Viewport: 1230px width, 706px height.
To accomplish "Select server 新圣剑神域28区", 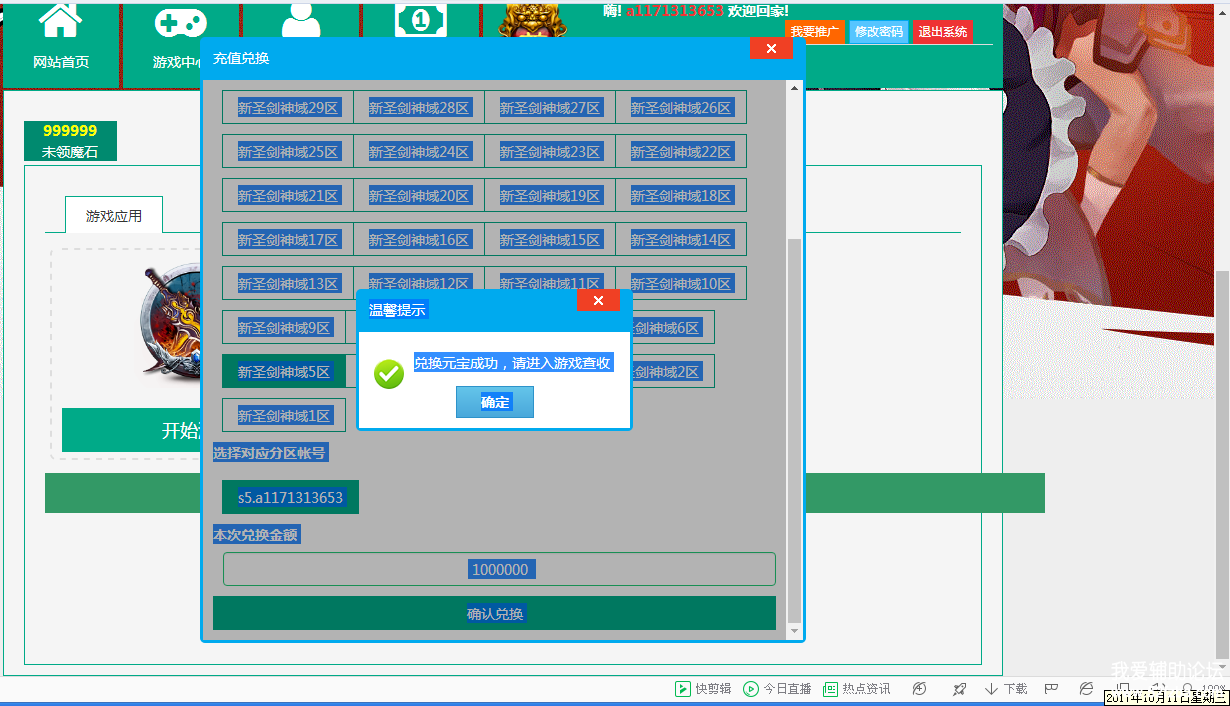I will point(419,108).
